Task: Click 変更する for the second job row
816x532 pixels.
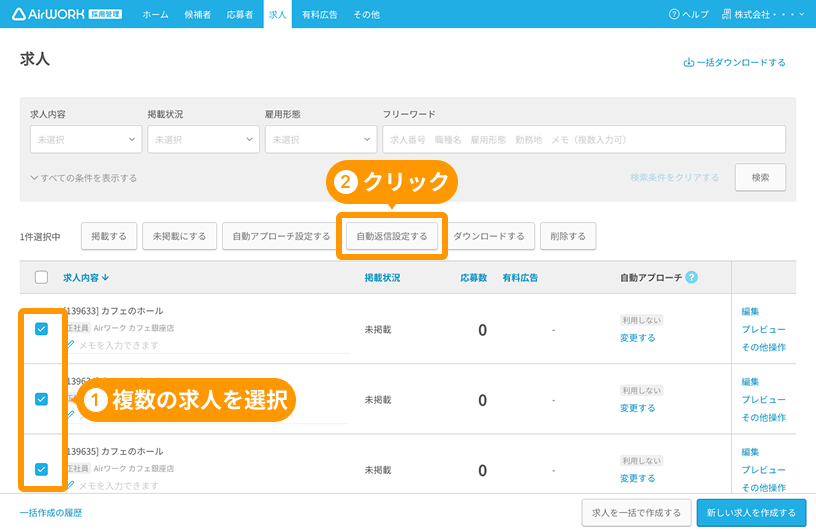Action: click(x=638, y=408)
